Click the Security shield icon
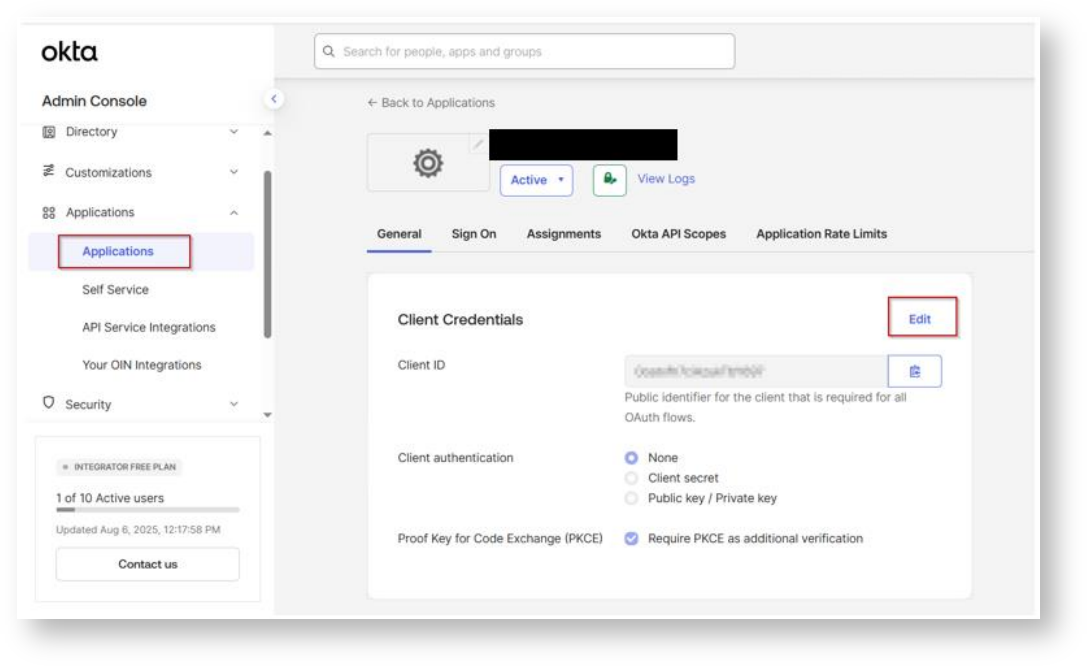This screenshot has height=667, width=1088. [49, 403]
